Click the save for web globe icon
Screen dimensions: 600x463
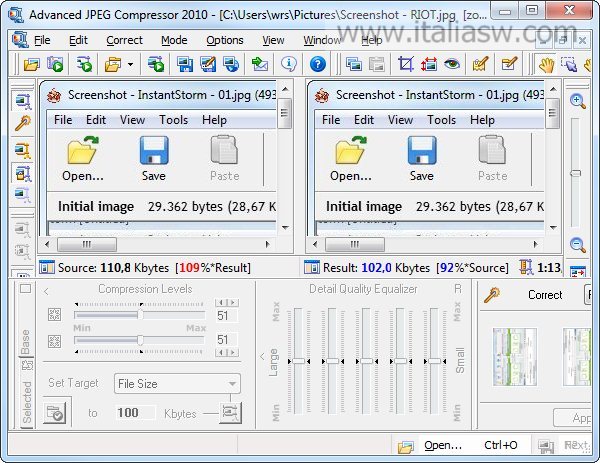click(x=231, y=64)
